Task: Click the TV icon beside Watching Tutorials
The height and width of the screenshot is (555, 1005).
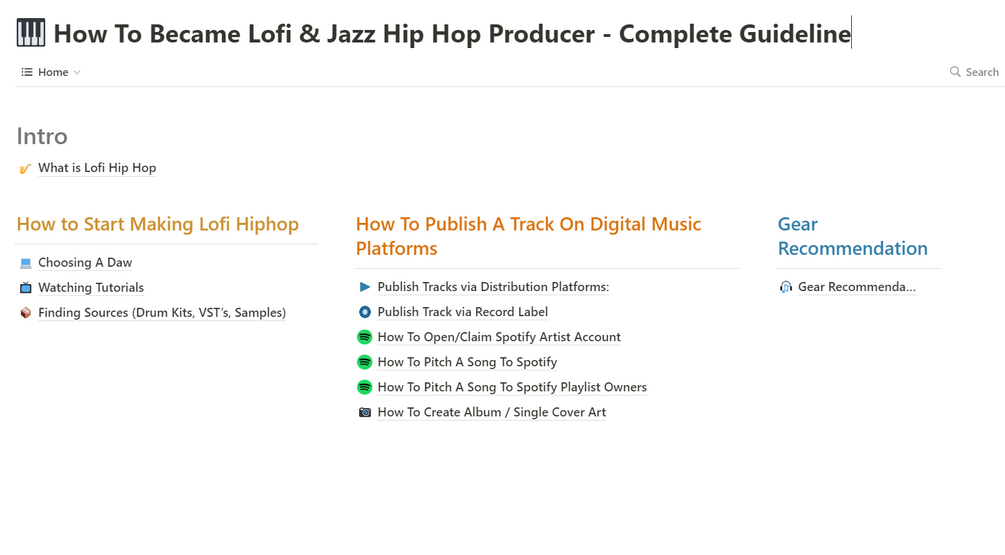Action: [26, 288]
